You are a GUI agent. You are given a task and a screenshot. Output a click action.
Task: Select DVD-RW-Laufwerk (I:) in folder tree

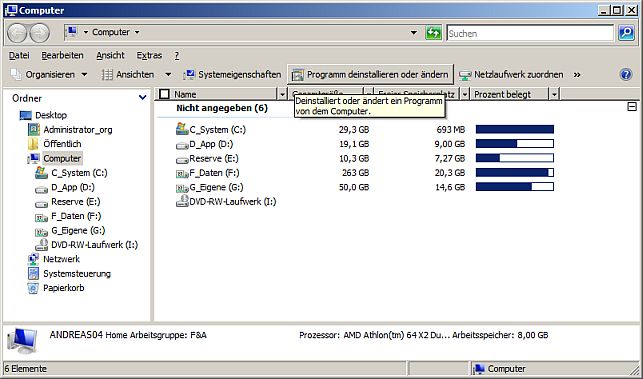point(94,245)
